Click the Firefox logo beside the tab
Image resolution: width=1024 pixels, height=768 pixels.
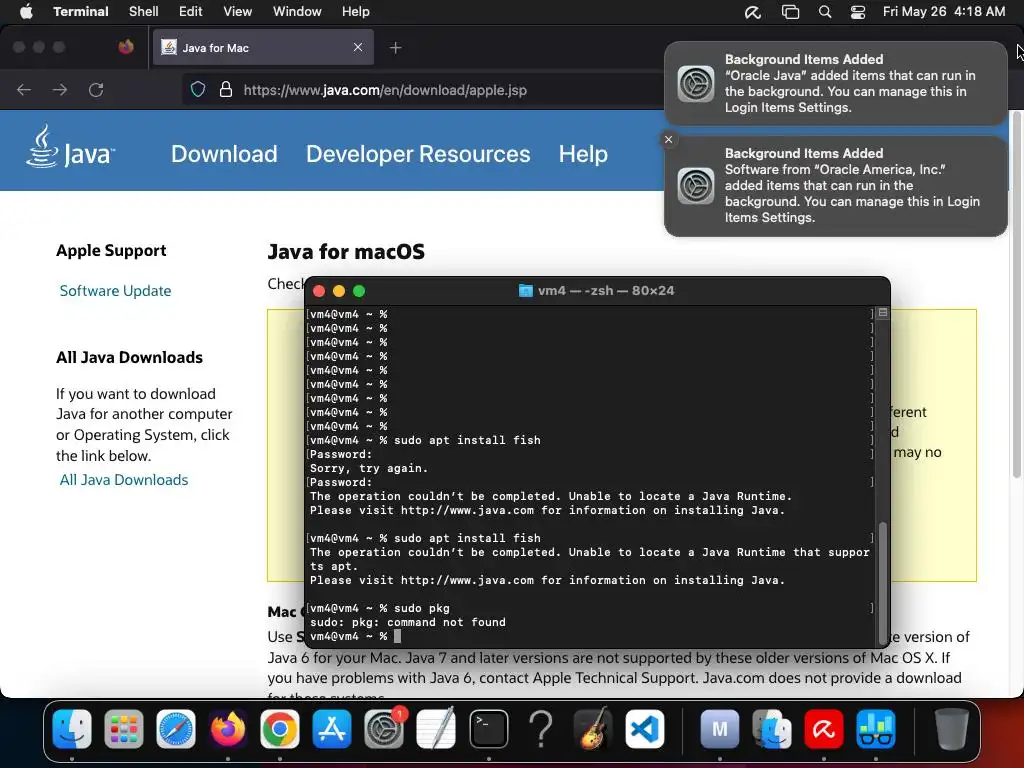coord(126,47)
